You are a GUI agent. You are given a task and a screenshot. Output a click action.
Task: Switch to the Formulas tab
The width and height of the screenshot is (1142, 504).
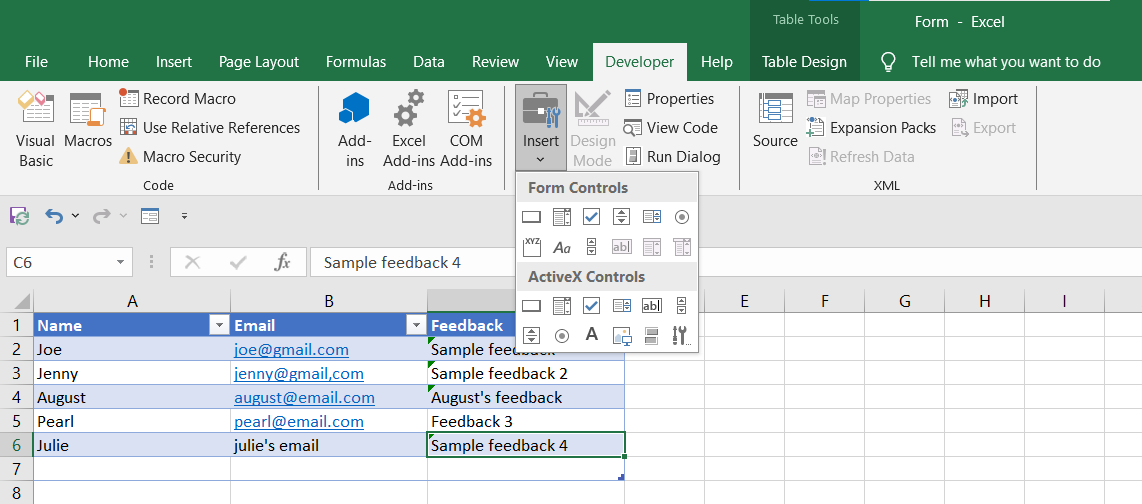coord(356,62)
